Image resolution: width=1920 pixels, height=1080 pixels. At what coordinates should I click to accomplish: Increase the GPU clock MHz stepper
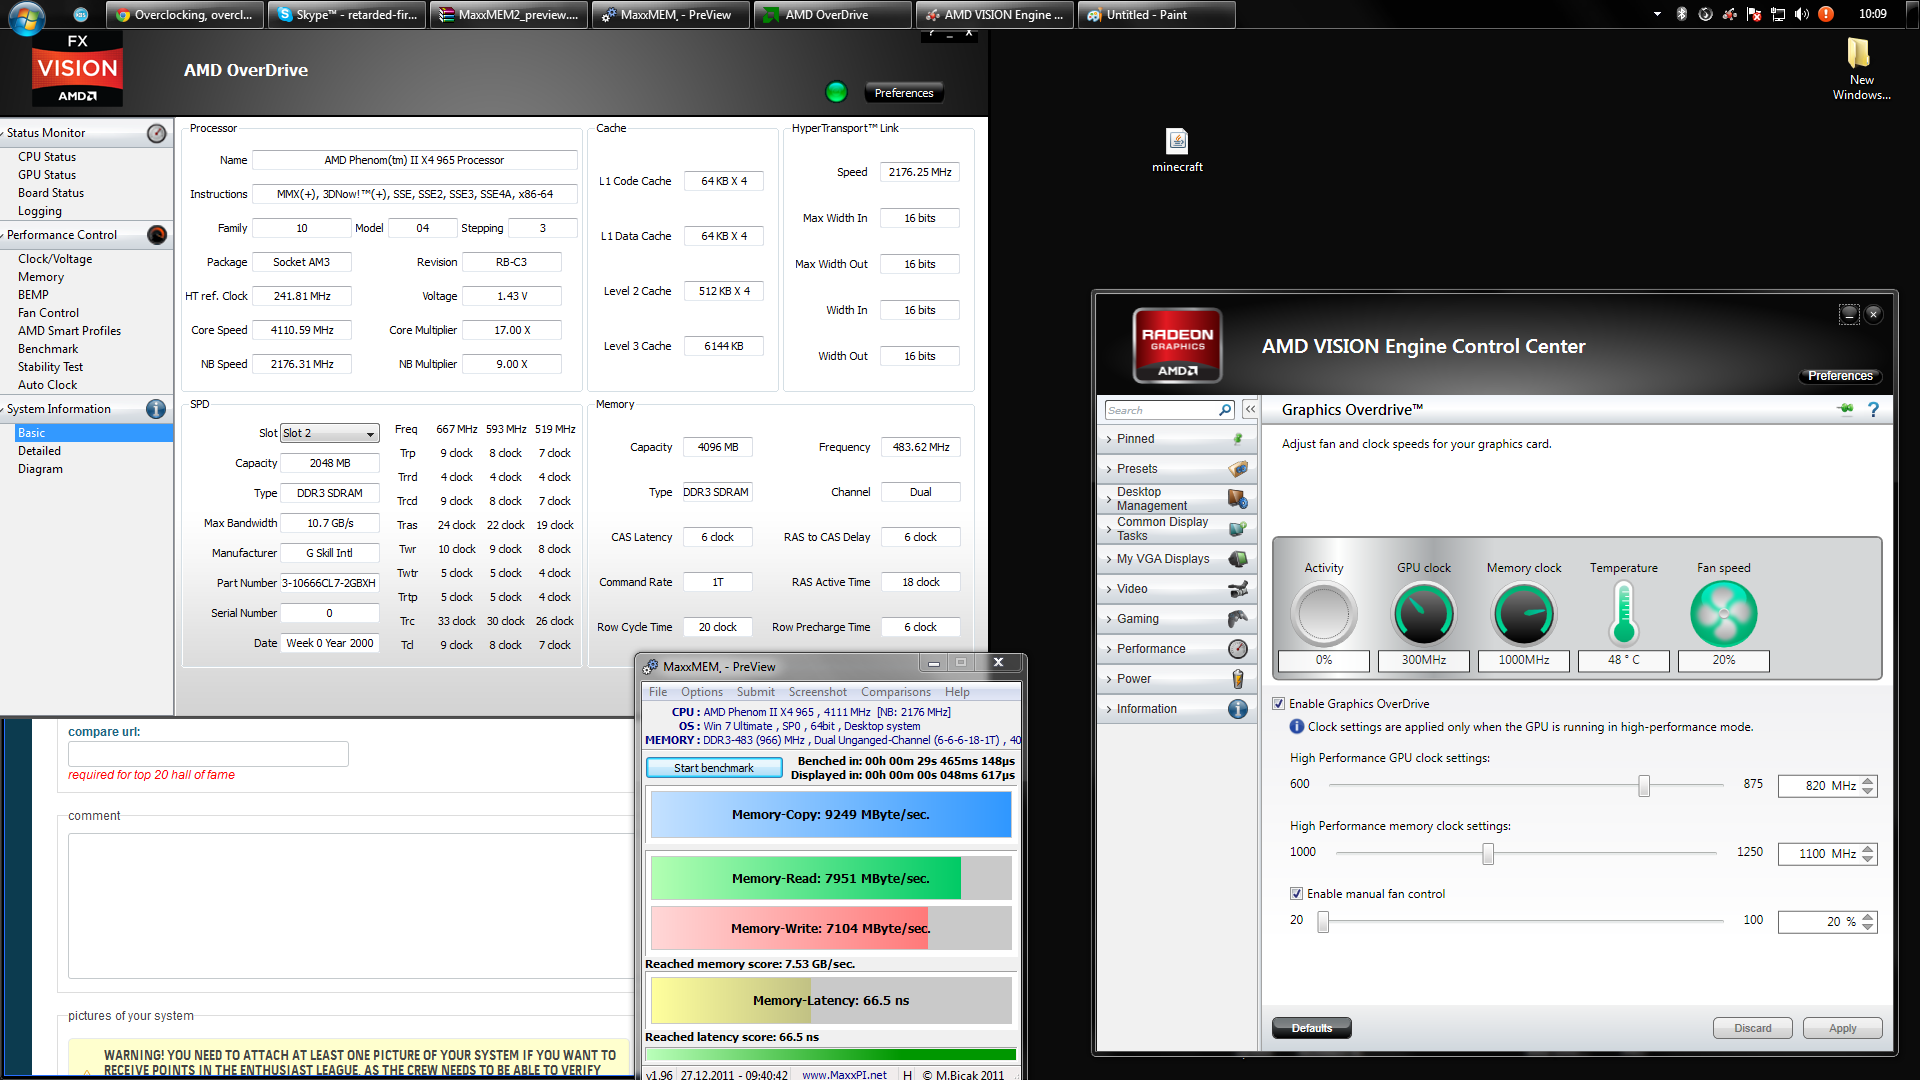[1868, 781]
